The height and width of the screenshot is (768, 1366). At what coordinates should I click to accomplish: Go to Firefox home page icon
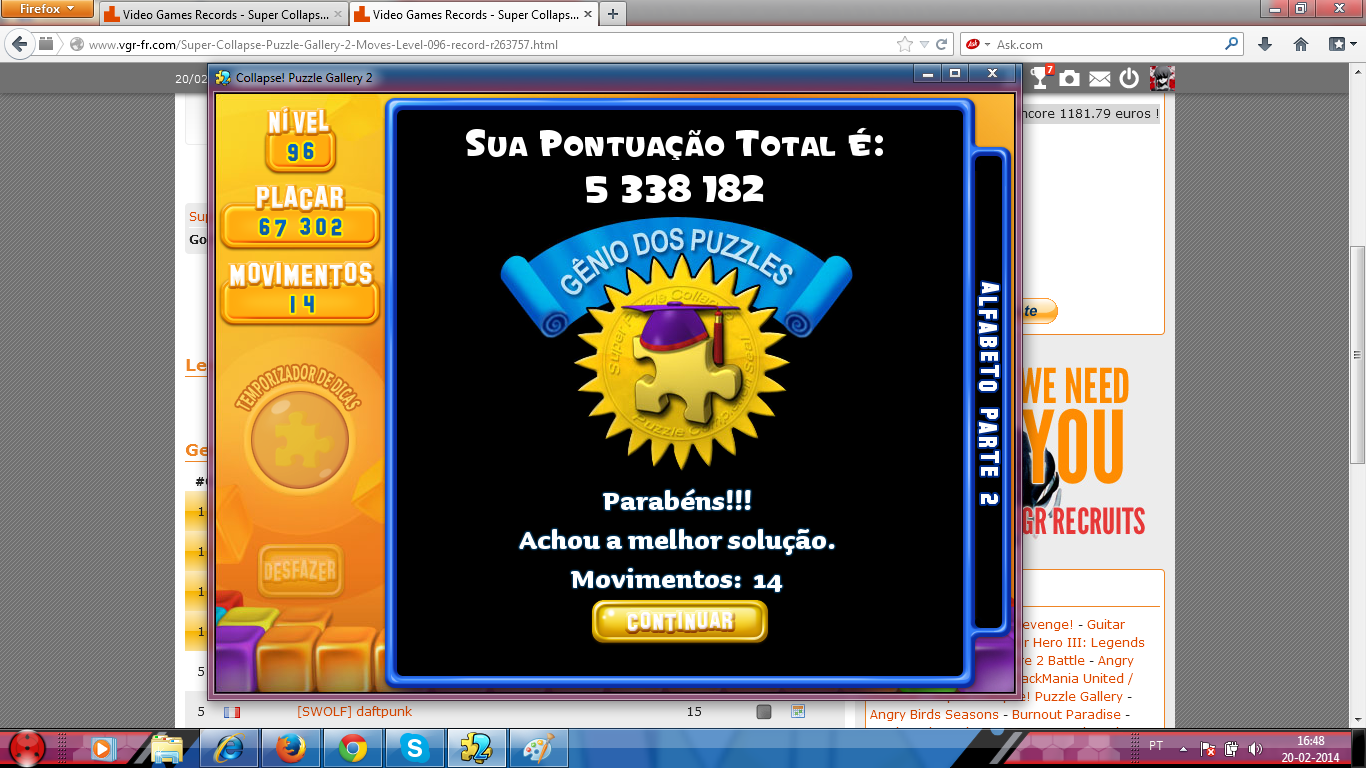1301,44
